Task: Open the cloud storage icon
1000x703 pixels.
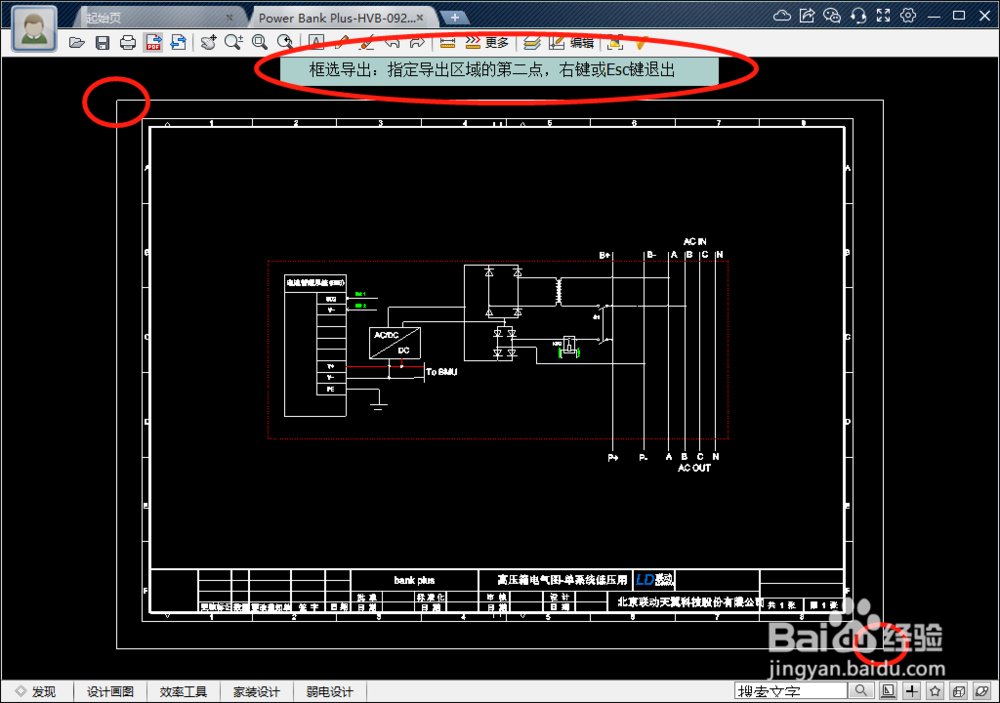Action: pos(782,16)
